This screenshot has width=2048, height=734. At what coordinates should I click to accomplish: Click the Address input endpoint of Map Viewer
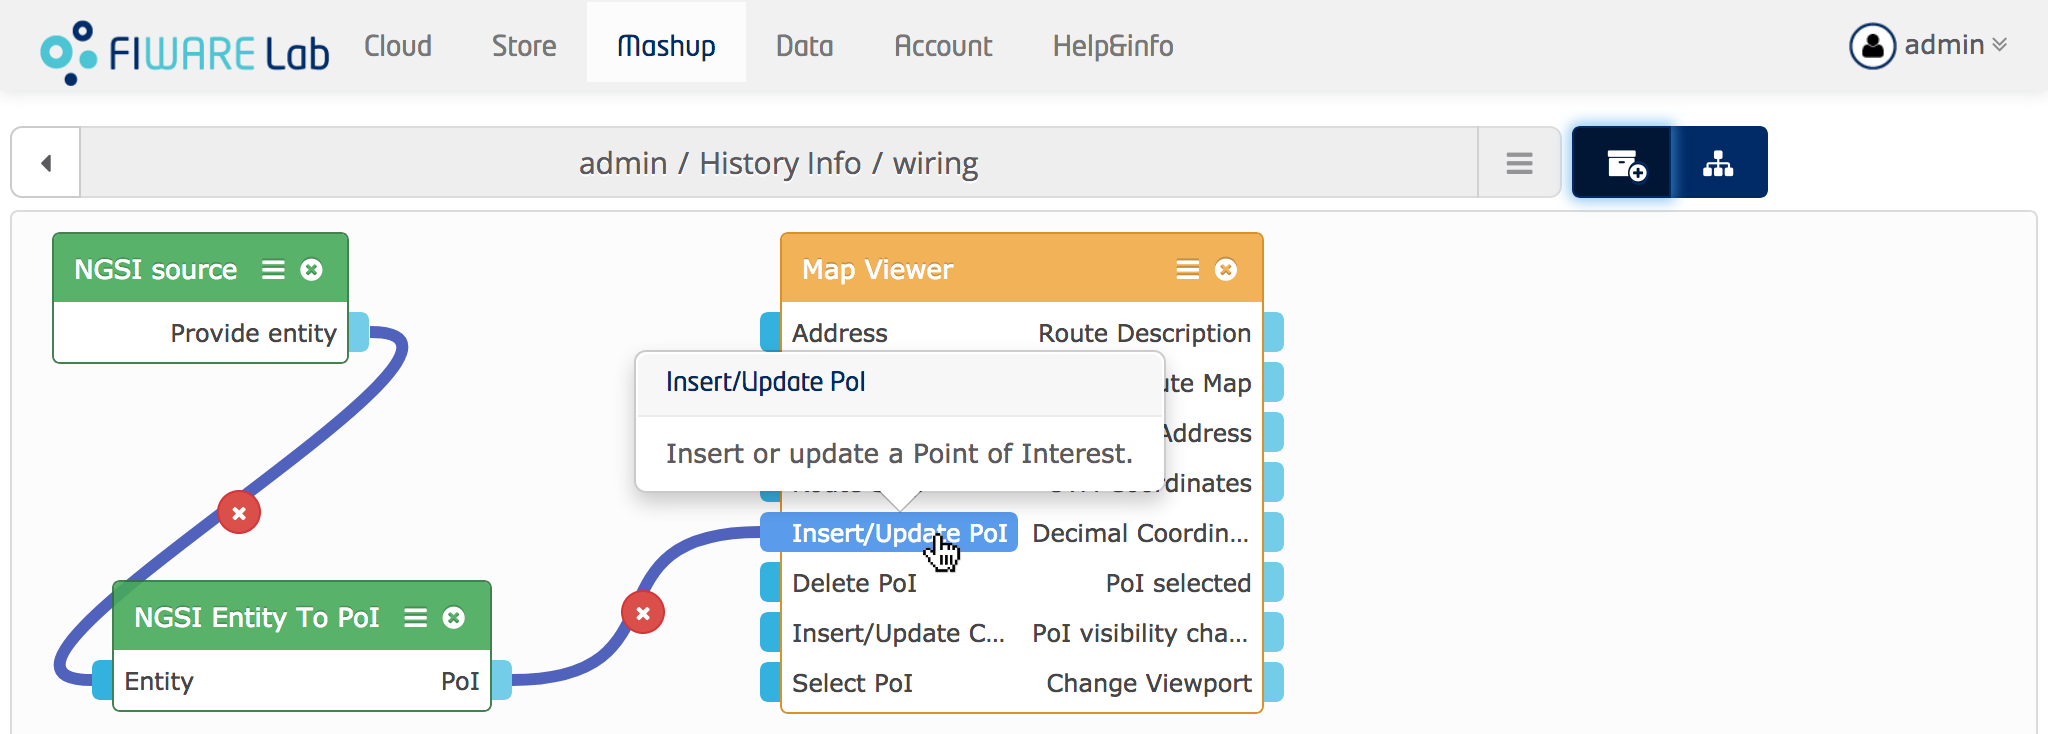tap(840, 333)
